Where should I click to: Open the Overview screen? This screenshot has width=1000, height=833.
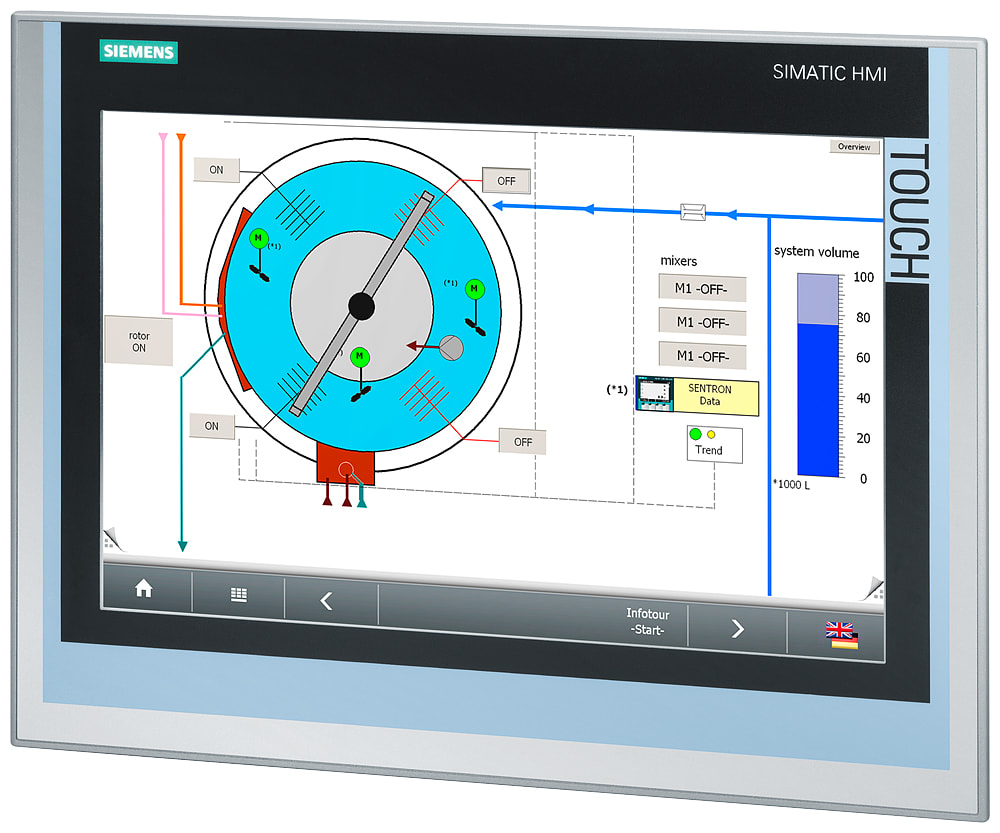(x=853, y=146)
